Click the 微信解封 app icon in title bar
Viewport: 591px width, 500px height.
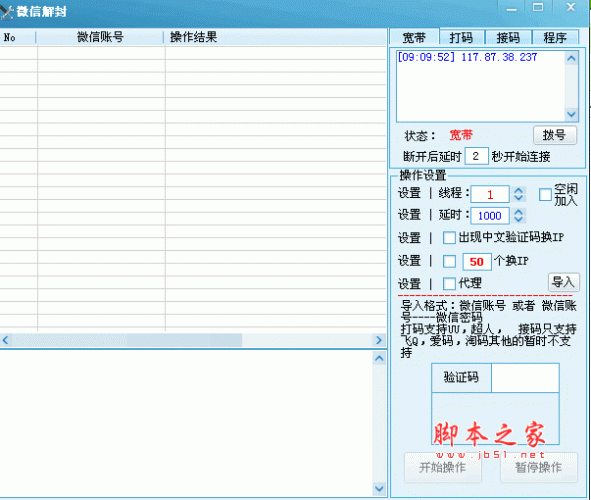pyautogui.click(x=7, y=12)
